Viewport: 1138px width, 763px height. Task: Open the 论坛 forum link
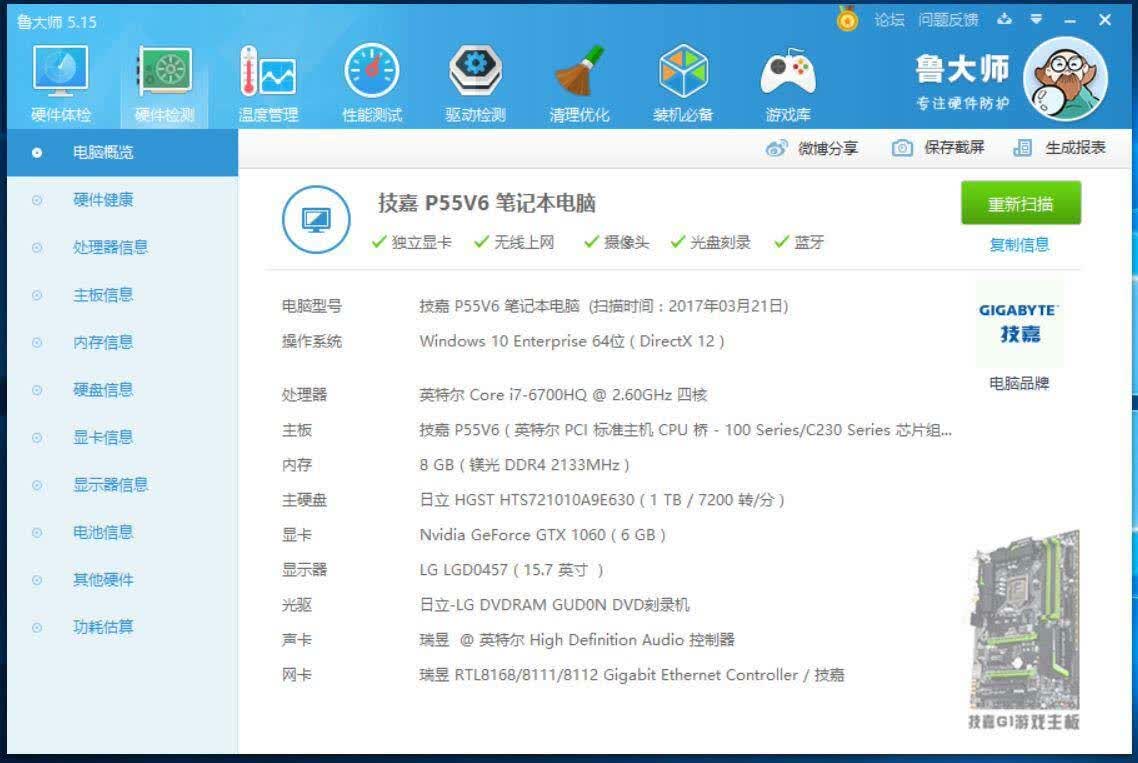(x=889, y=20)
